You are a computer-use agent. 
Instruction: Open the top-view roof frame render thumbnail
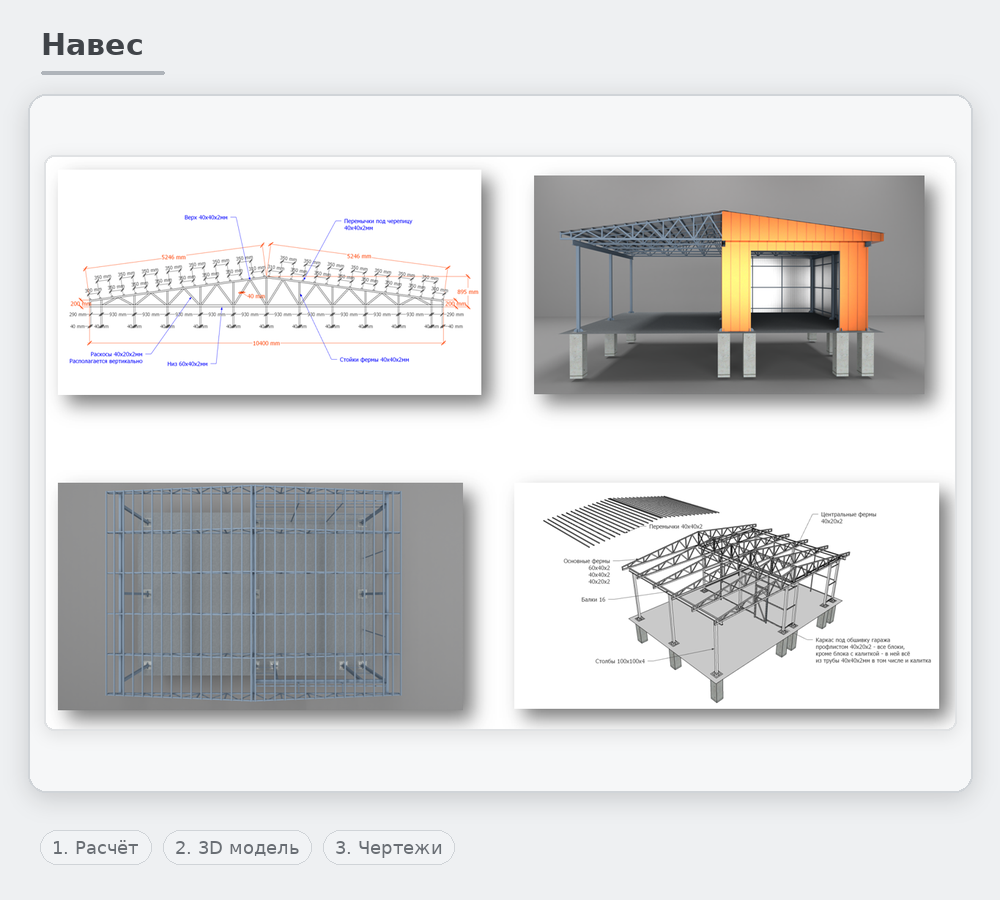[x=260, y=596]
